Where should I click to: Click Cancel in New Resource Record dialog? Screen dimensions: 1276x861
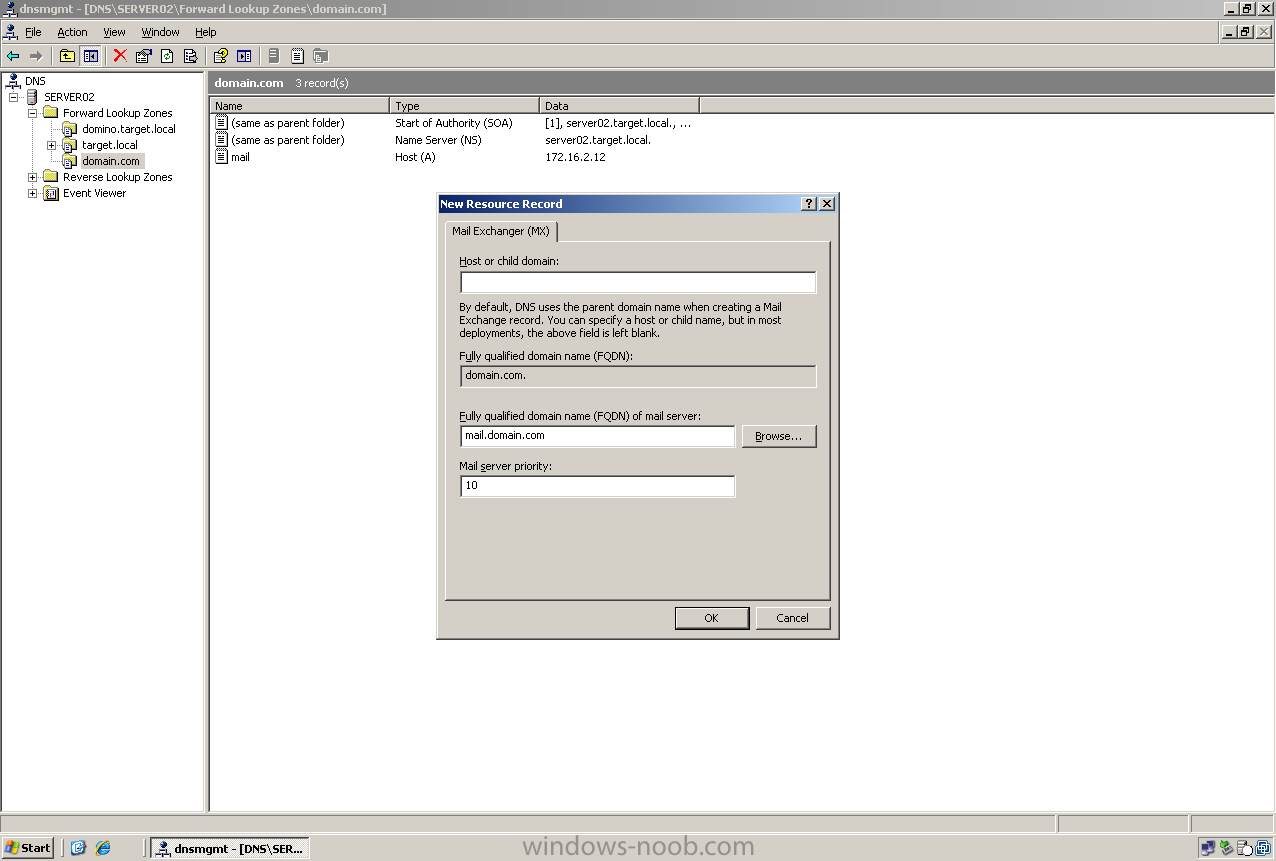(x=793, y=618)
